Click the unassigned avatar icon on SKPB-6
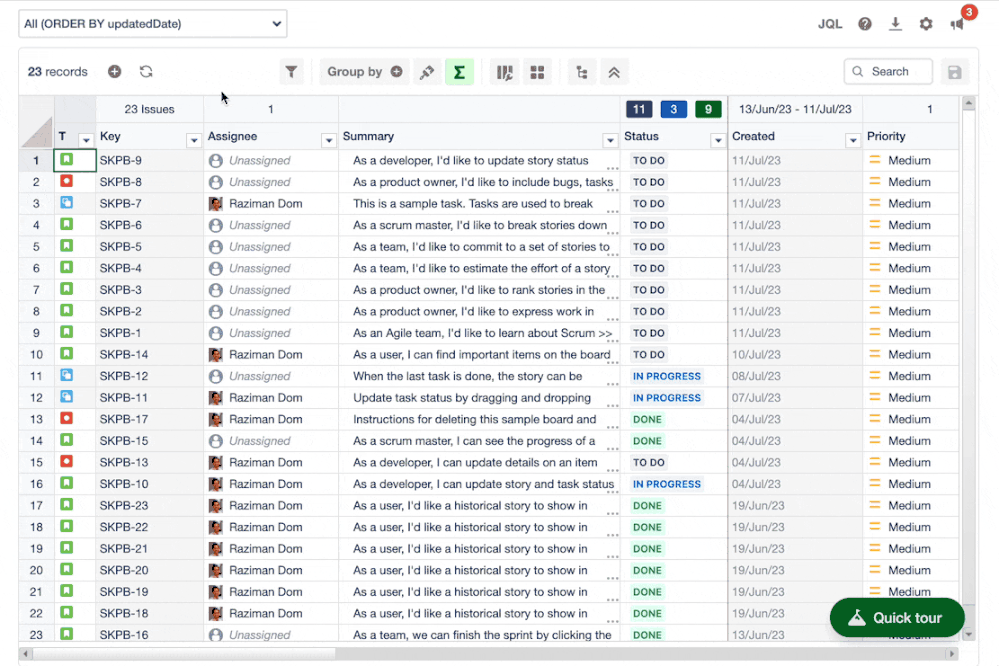The width and height of the screenshot is (999, 666). tap(216, 226)
